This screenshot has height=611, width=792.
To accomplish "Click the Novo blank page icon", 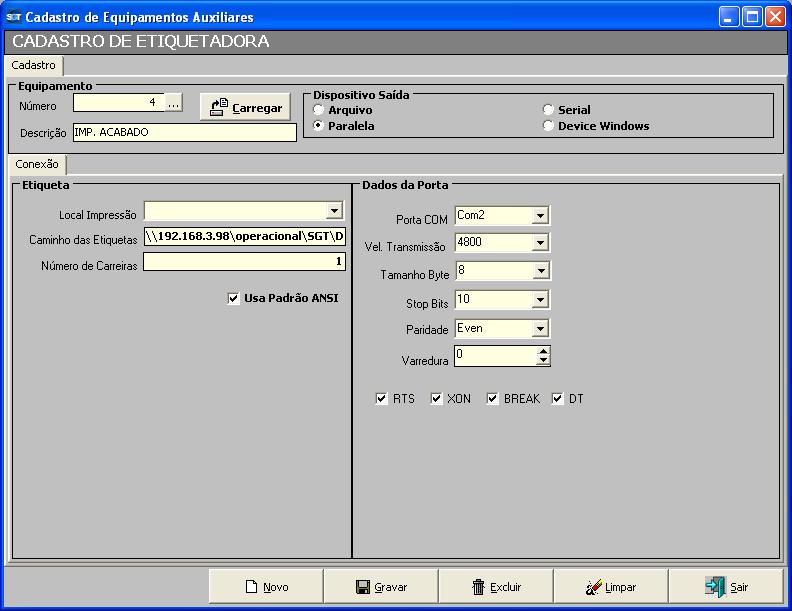I will (252, 587).
